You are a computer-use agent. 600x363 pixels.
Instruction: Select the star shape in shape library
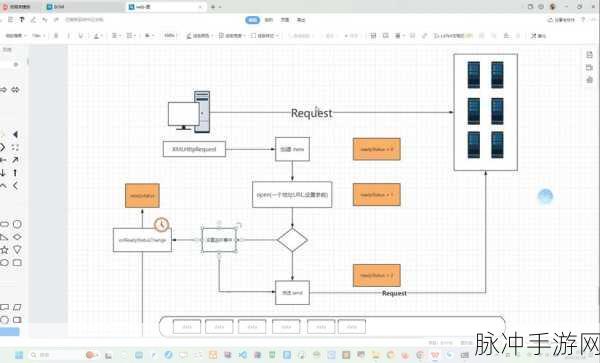(x=4, y=250)
